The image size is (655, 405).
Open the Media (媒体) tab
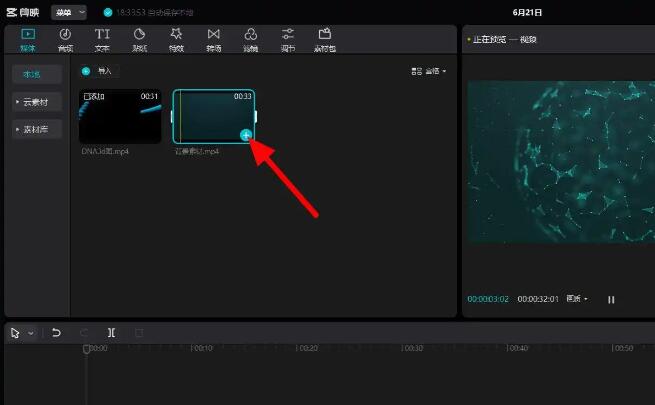coord(27,39)
